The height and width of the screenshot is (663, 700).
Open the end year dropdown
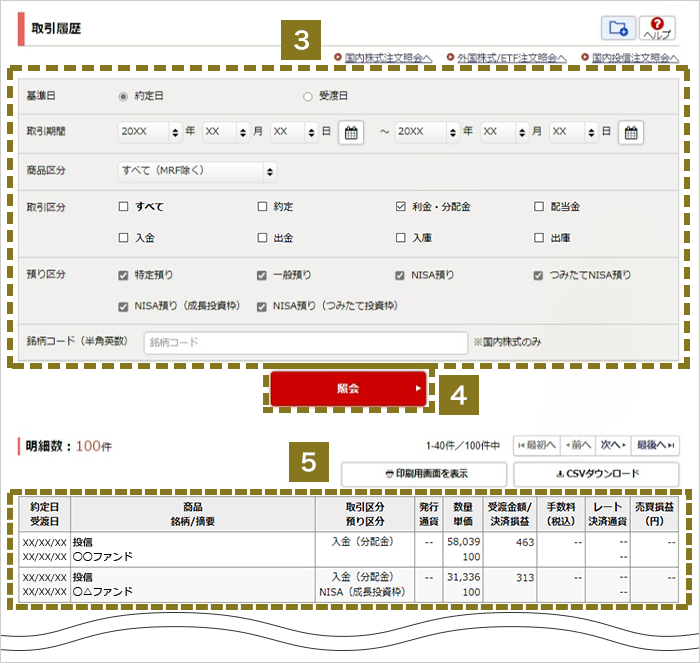click(x=427, y=132)
